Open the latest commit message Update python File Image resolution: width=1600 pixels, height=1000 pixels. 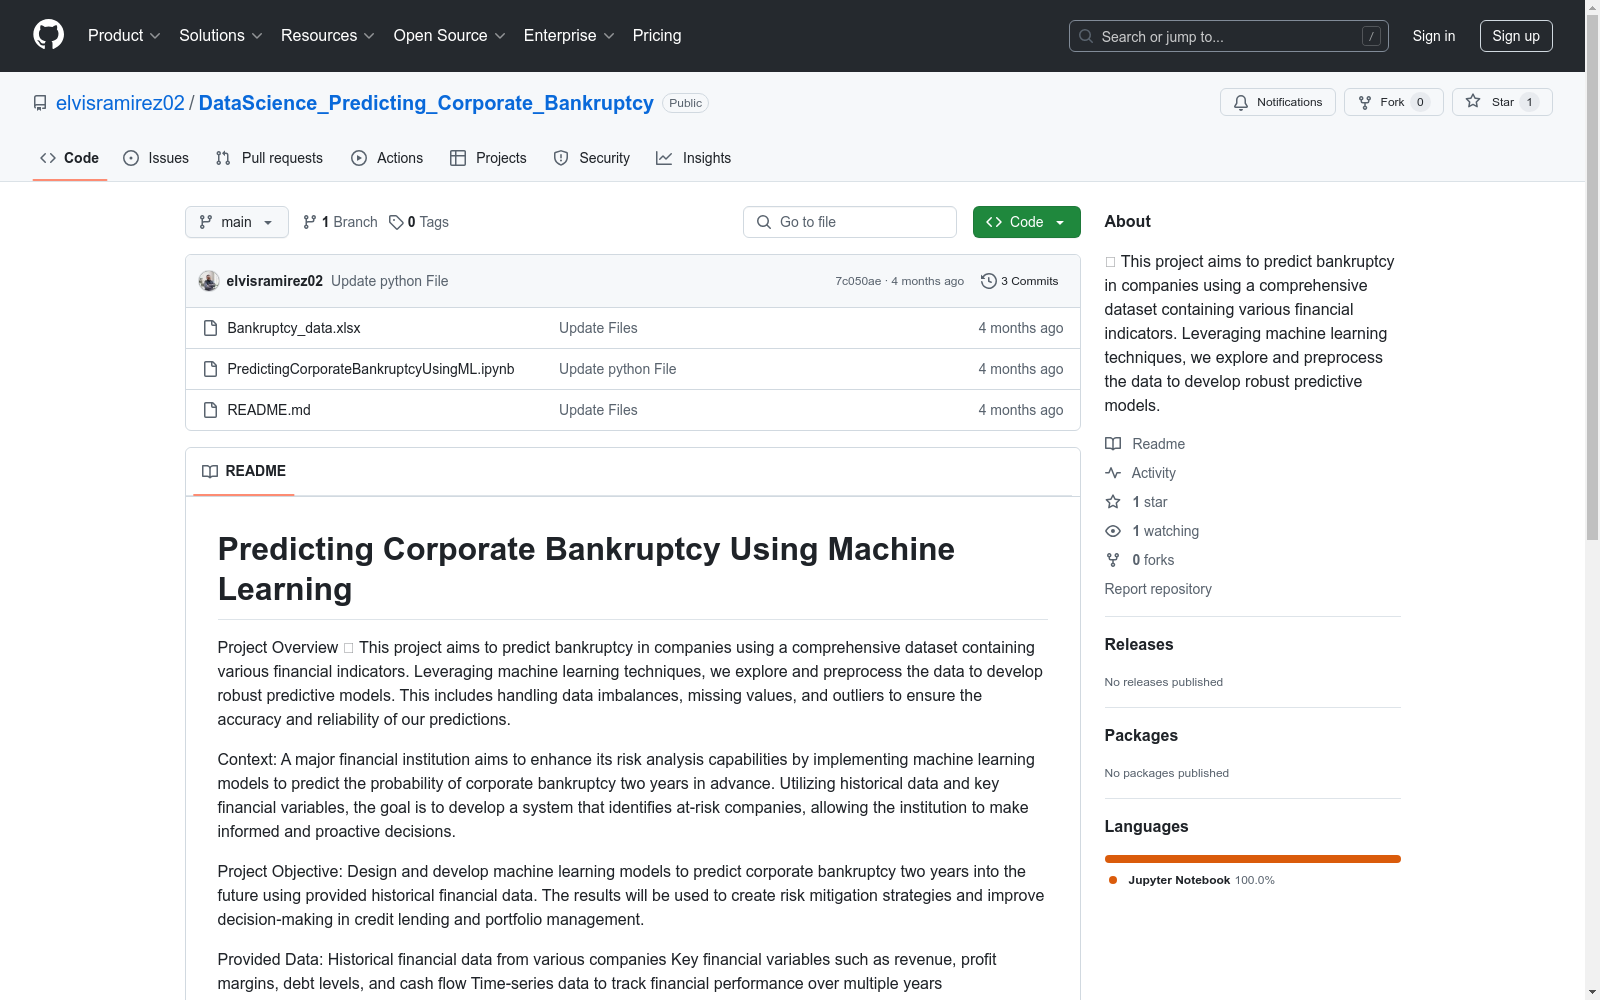tap(390, 281)
